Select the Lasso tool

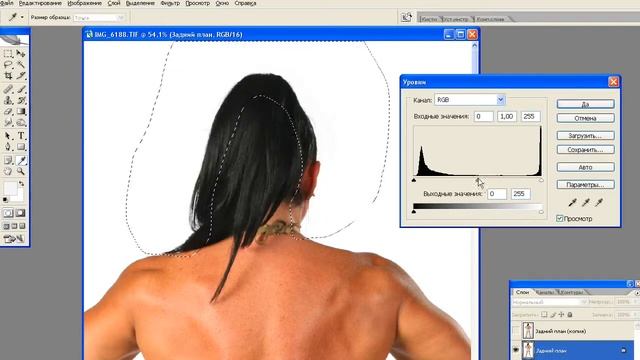pos(8,64)
